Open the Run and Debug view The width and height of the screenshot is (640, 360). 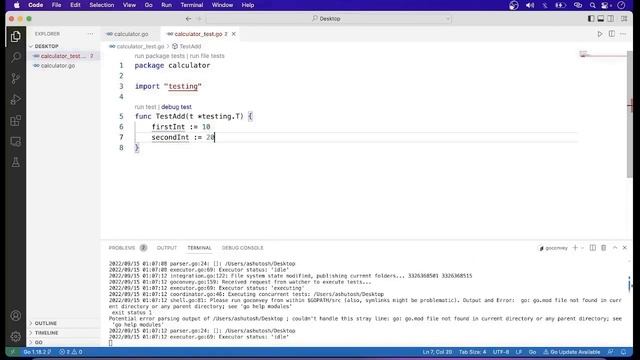[x=16, y=99]
